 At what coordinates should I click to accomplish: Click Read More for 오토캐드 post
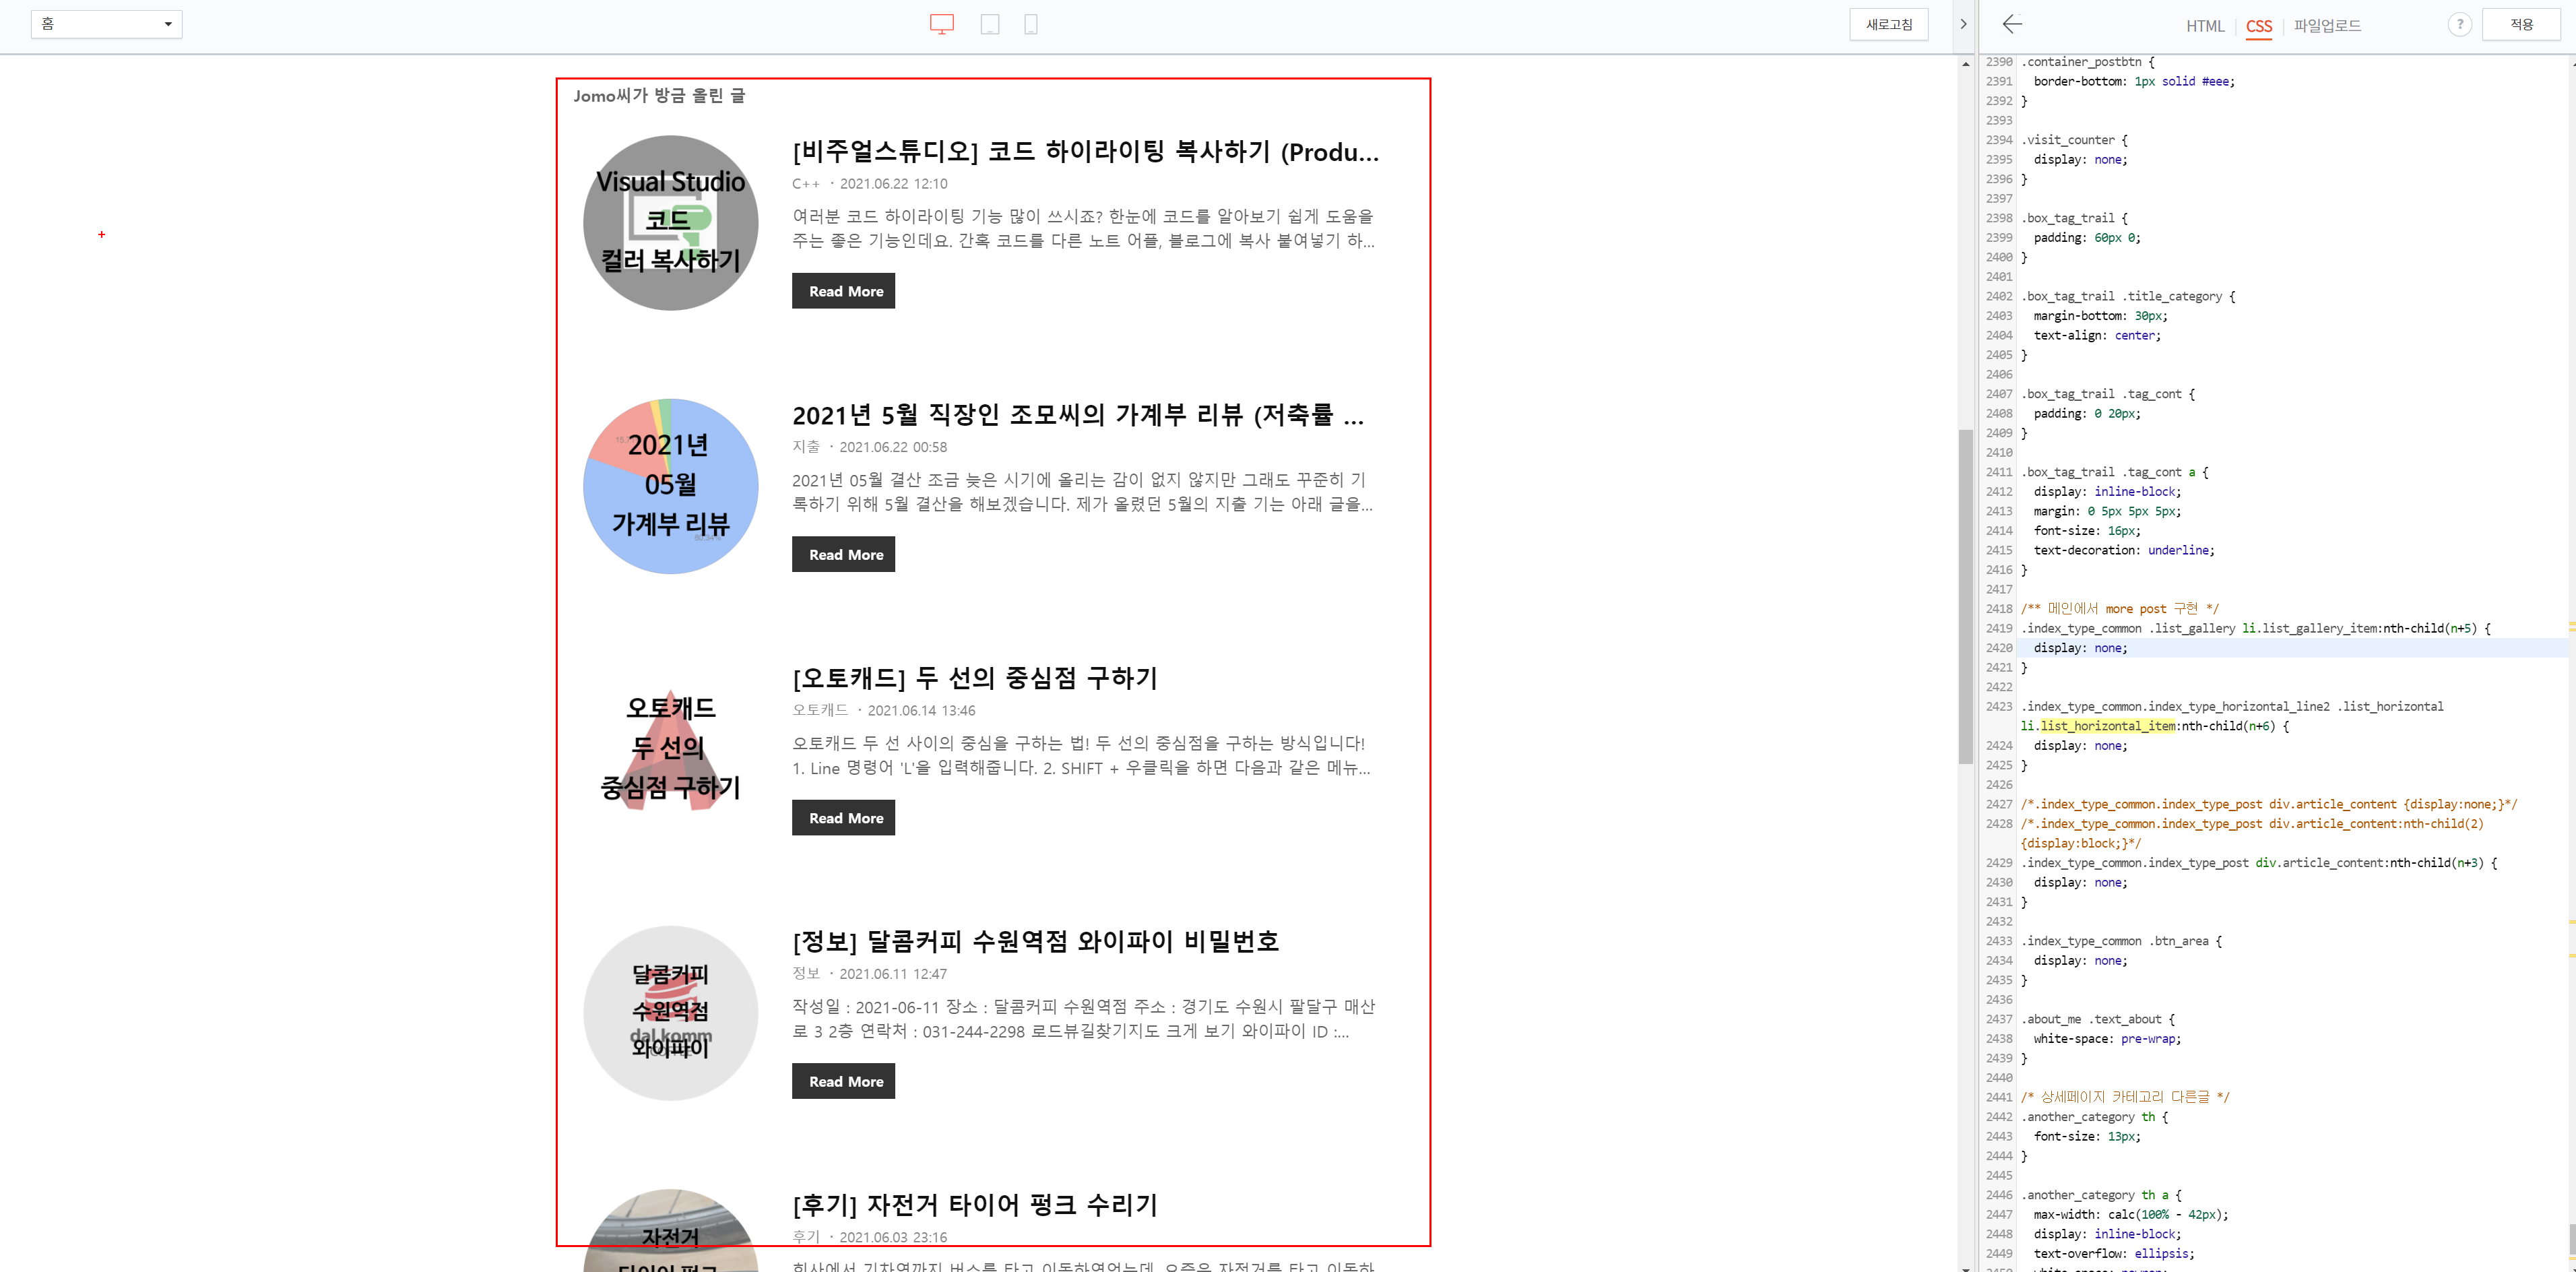coord(843,818)
